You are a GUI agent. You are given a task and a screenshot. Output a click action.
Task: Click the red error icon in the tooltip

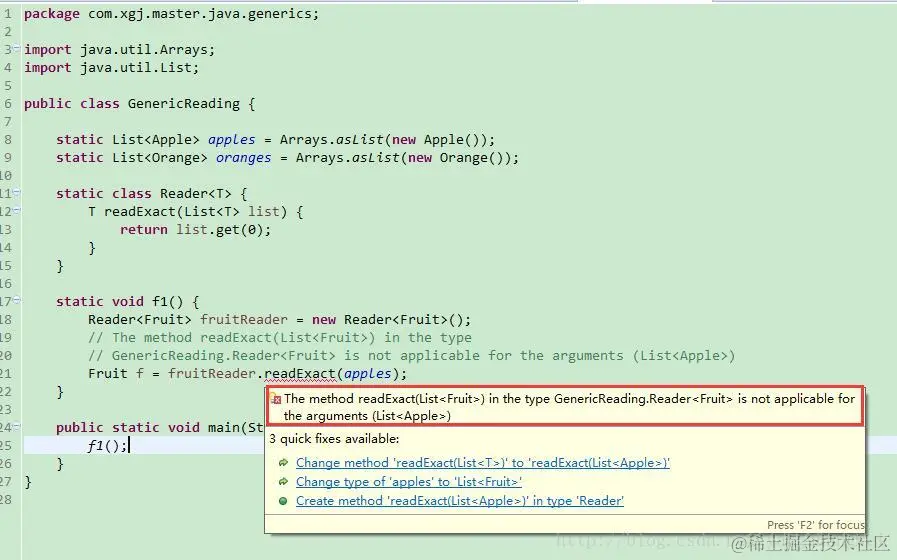tap(276, 399)
